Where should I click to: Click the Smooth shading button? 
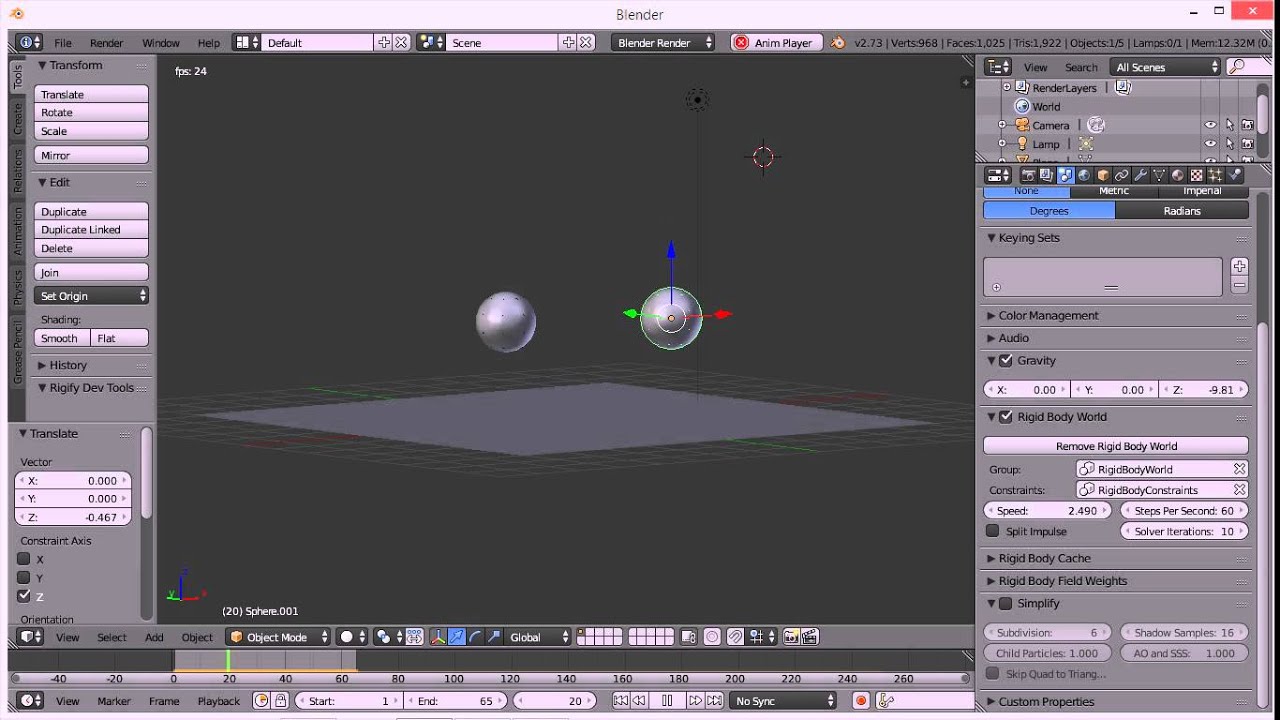click(62, 338)
